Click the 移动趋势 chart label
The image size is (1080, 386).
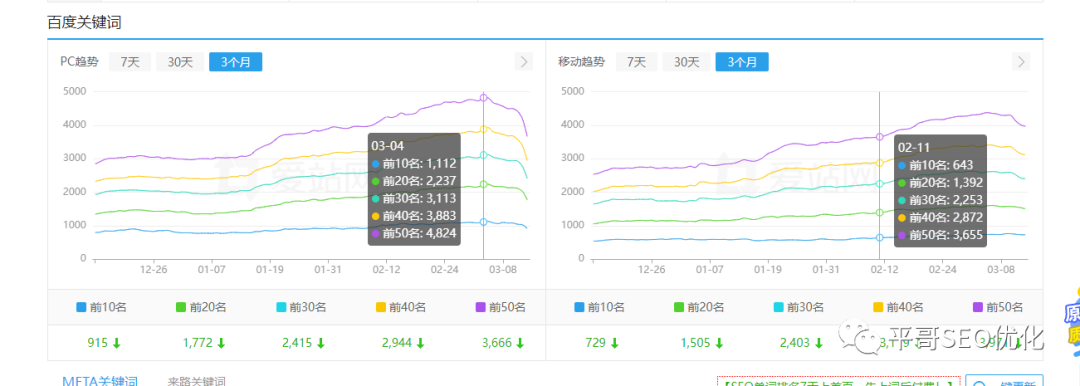click(x=581, y=62)
